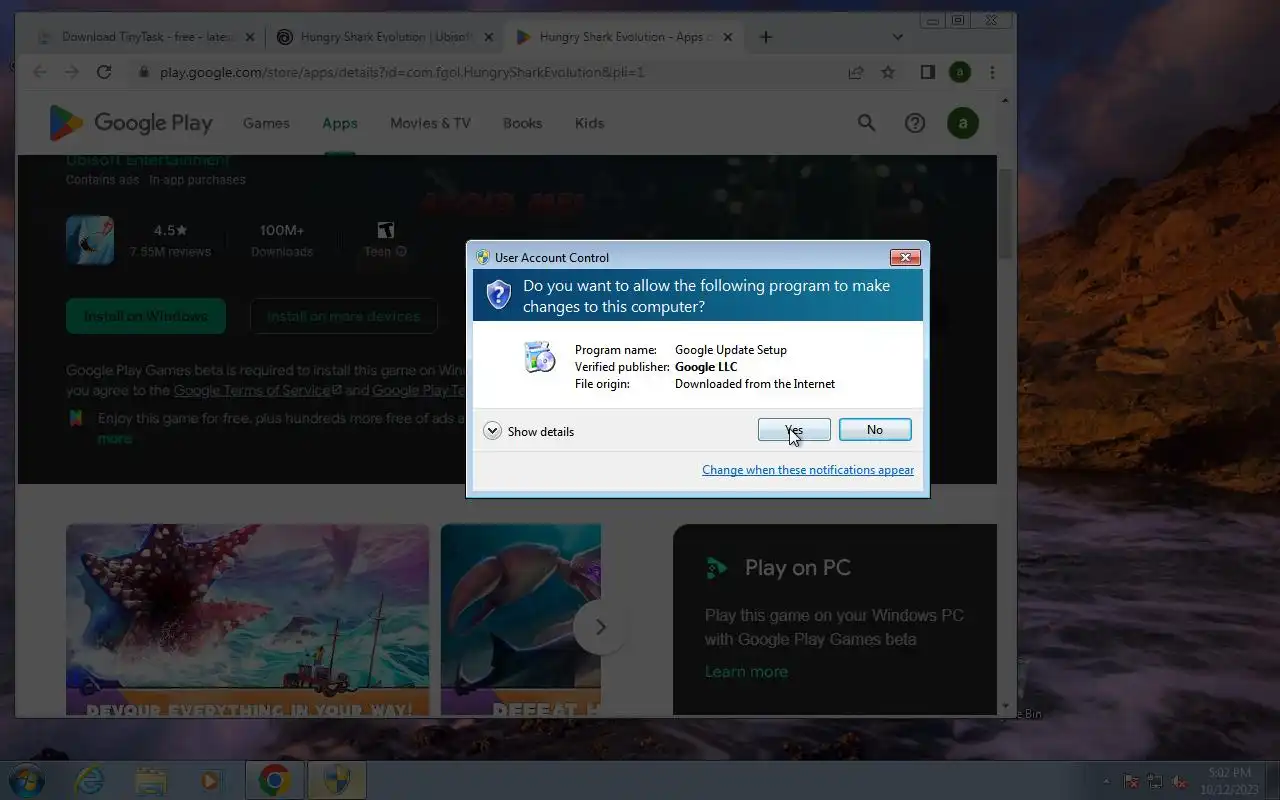The height and width of the screenshot is (800, 1280).
Task: Select the UAC shield taskbar button
Action: pos(337,780)
